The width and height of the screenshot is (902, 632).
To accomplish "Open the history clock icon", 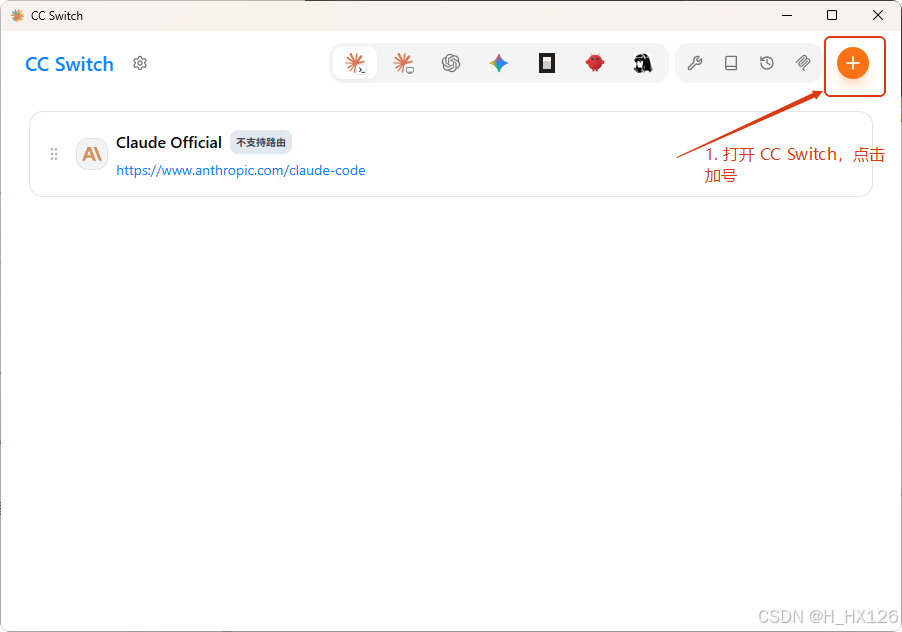I will pos(767,63).
